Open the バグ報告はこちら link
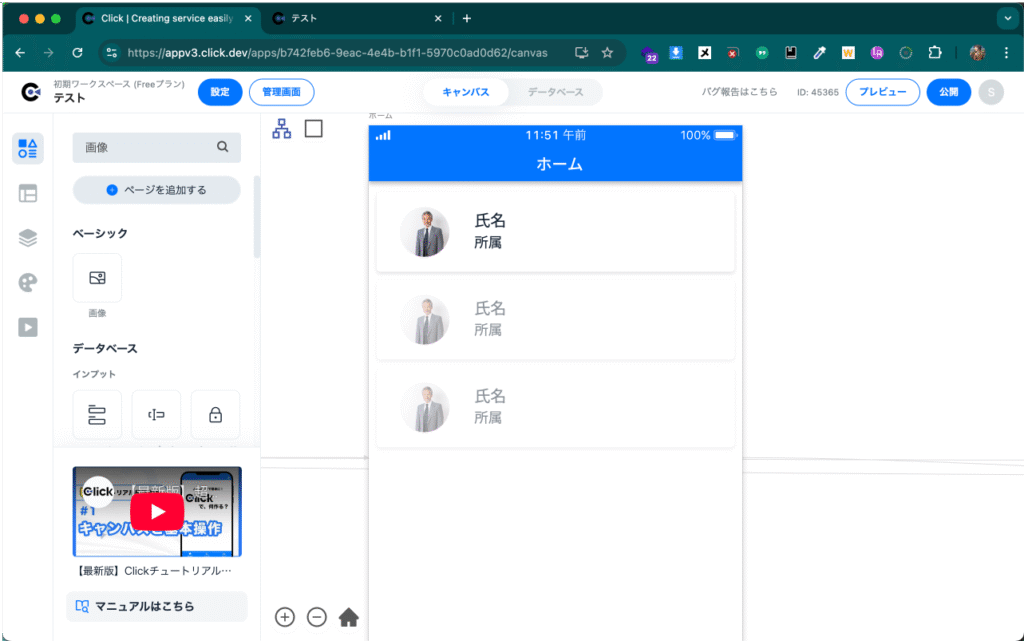The height and width of the screenshot is (641, 1024). pyautogui.click(x=739, y=92)
